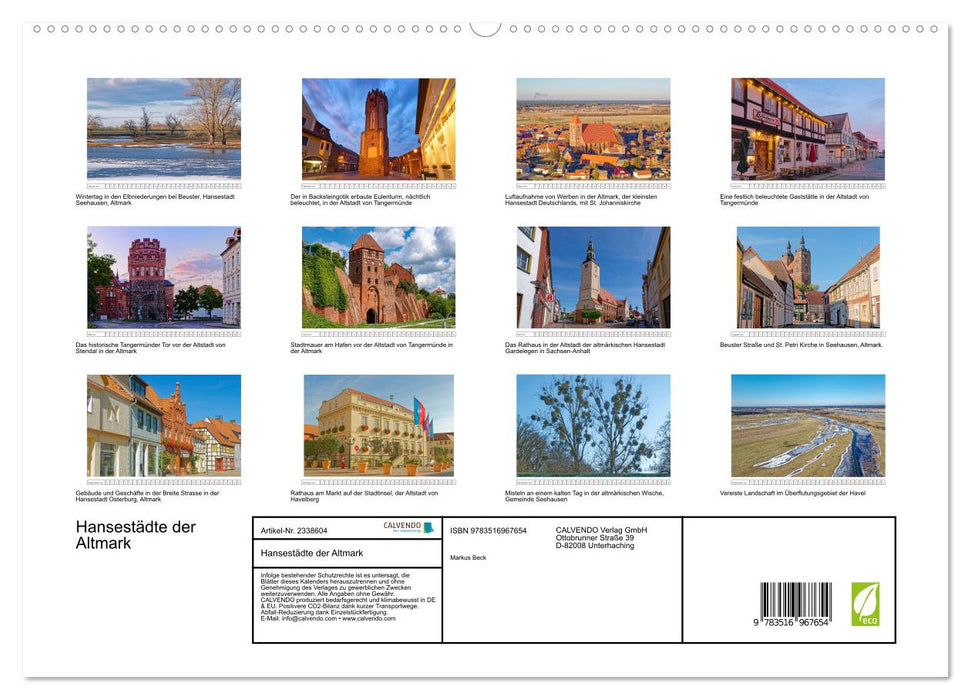The width and height of the screenshot is (971, 700).
Task: Click caption 'Luftaufnahme von Werben in der Altmark'
Action: click(581, 199)
